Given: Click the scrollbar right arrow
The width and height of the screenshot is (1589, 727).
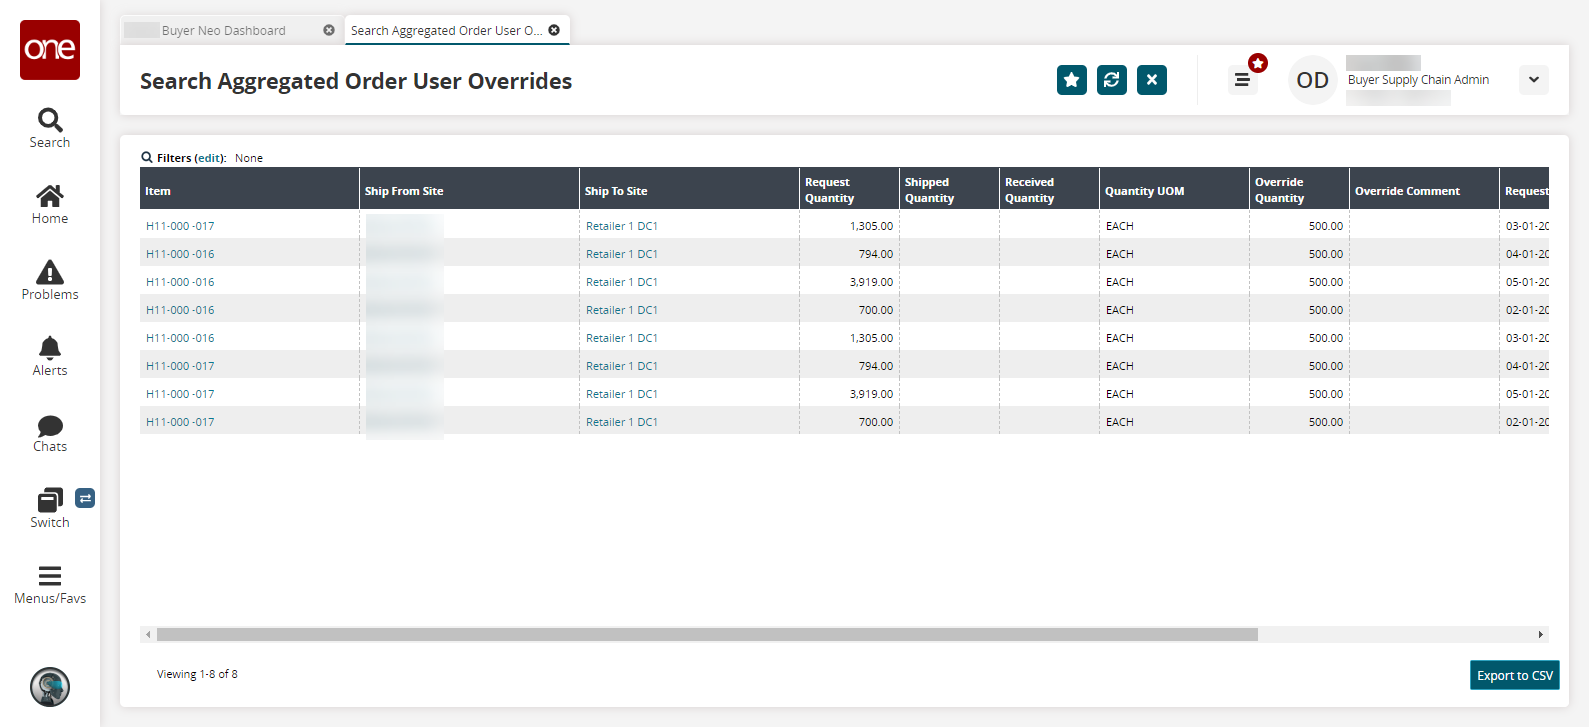Looking at the screenshot, I should (x=1541, y=634).
